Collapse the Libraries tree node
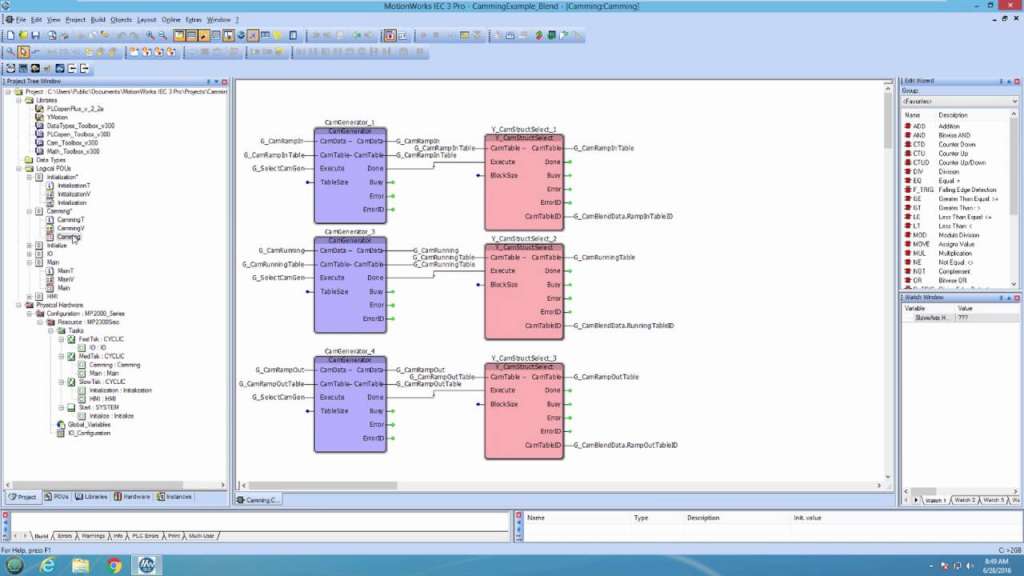This screenshot has width=1024, height=576. (19, 101)
